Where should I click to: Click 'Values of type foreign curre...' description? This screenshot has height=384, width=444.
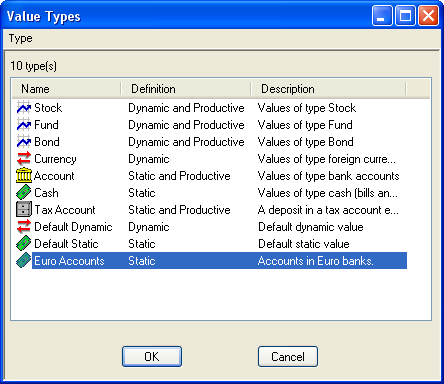(x=327, y=159)
